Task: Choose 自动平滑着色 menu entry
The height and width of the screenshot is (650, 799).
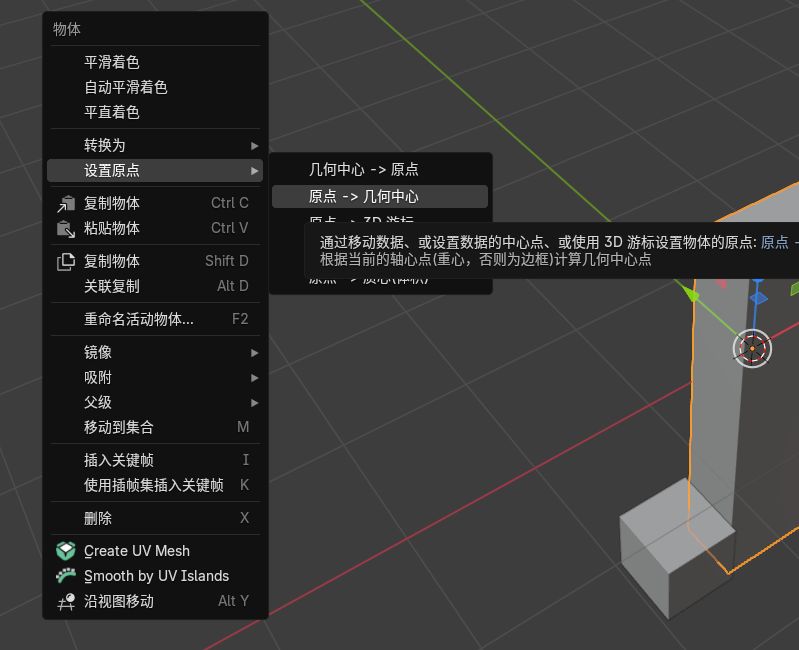Action: [x=155, y=87]
